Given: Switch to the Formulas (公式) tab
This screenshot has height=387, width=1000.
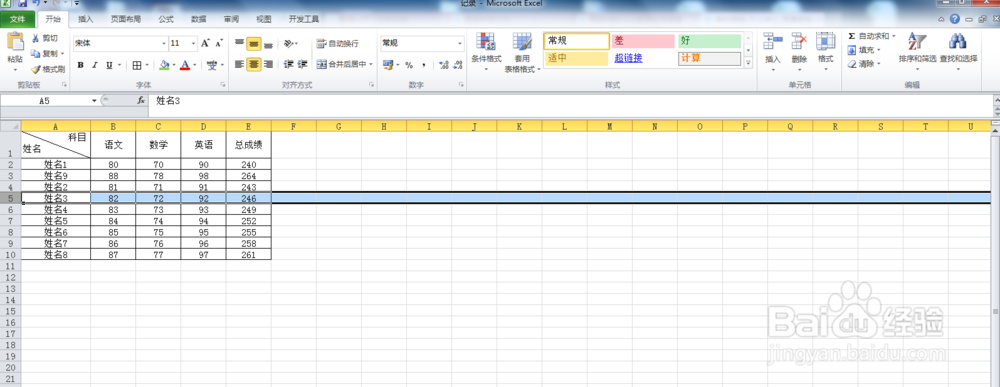Looking at the screenshot, I should 166,19.
